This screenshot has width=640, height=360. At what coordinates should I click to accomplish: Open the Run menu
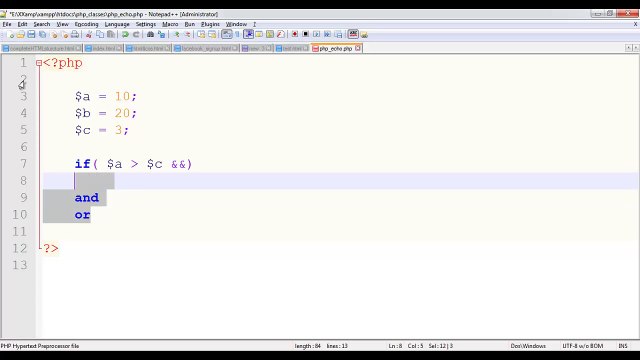coord(190,24)
